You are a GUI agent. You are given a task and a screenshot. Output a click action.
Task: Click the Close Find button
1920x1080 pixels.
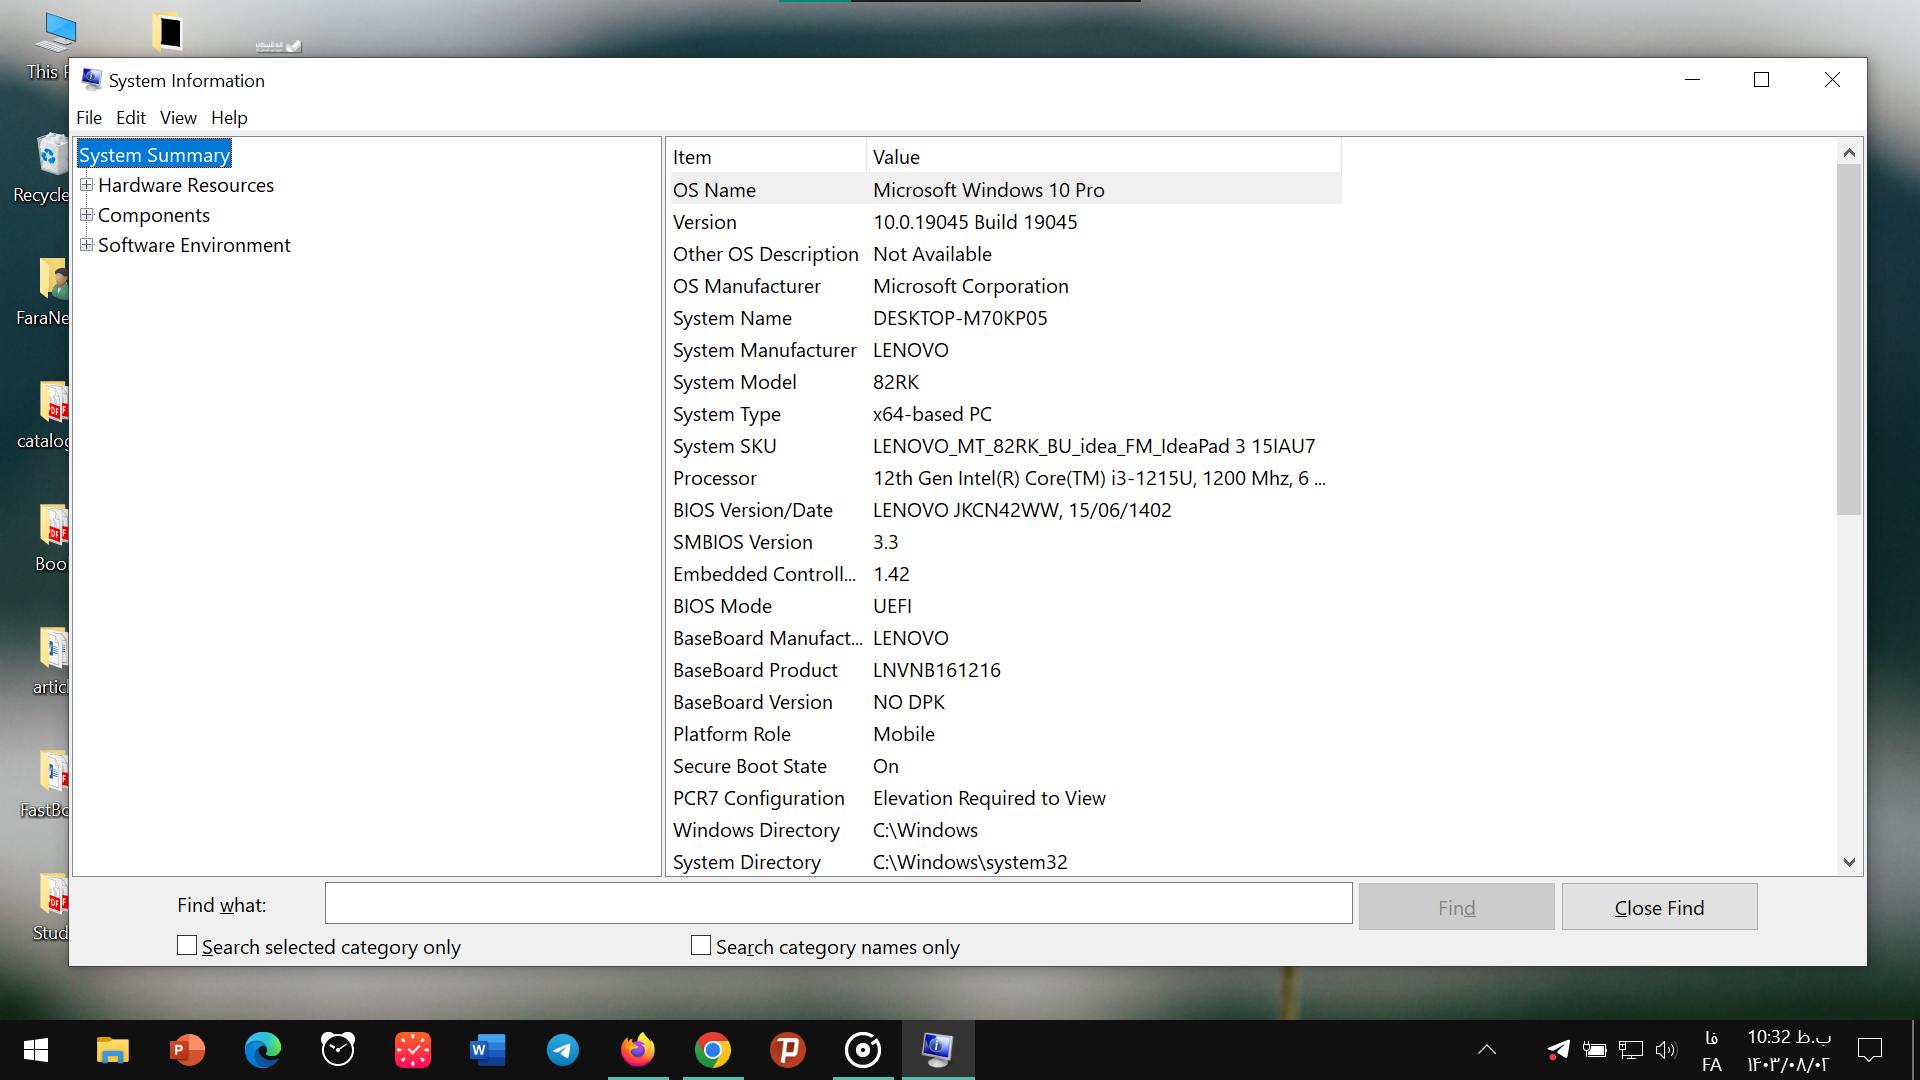point(1659,906)
